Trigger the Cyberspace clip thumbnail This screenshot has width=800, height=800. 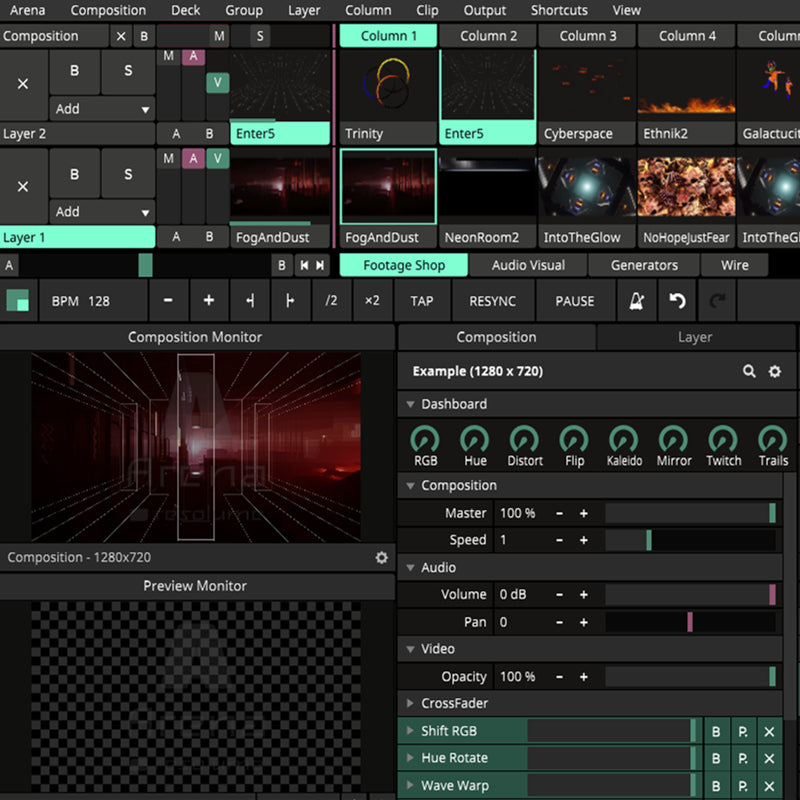586,85
